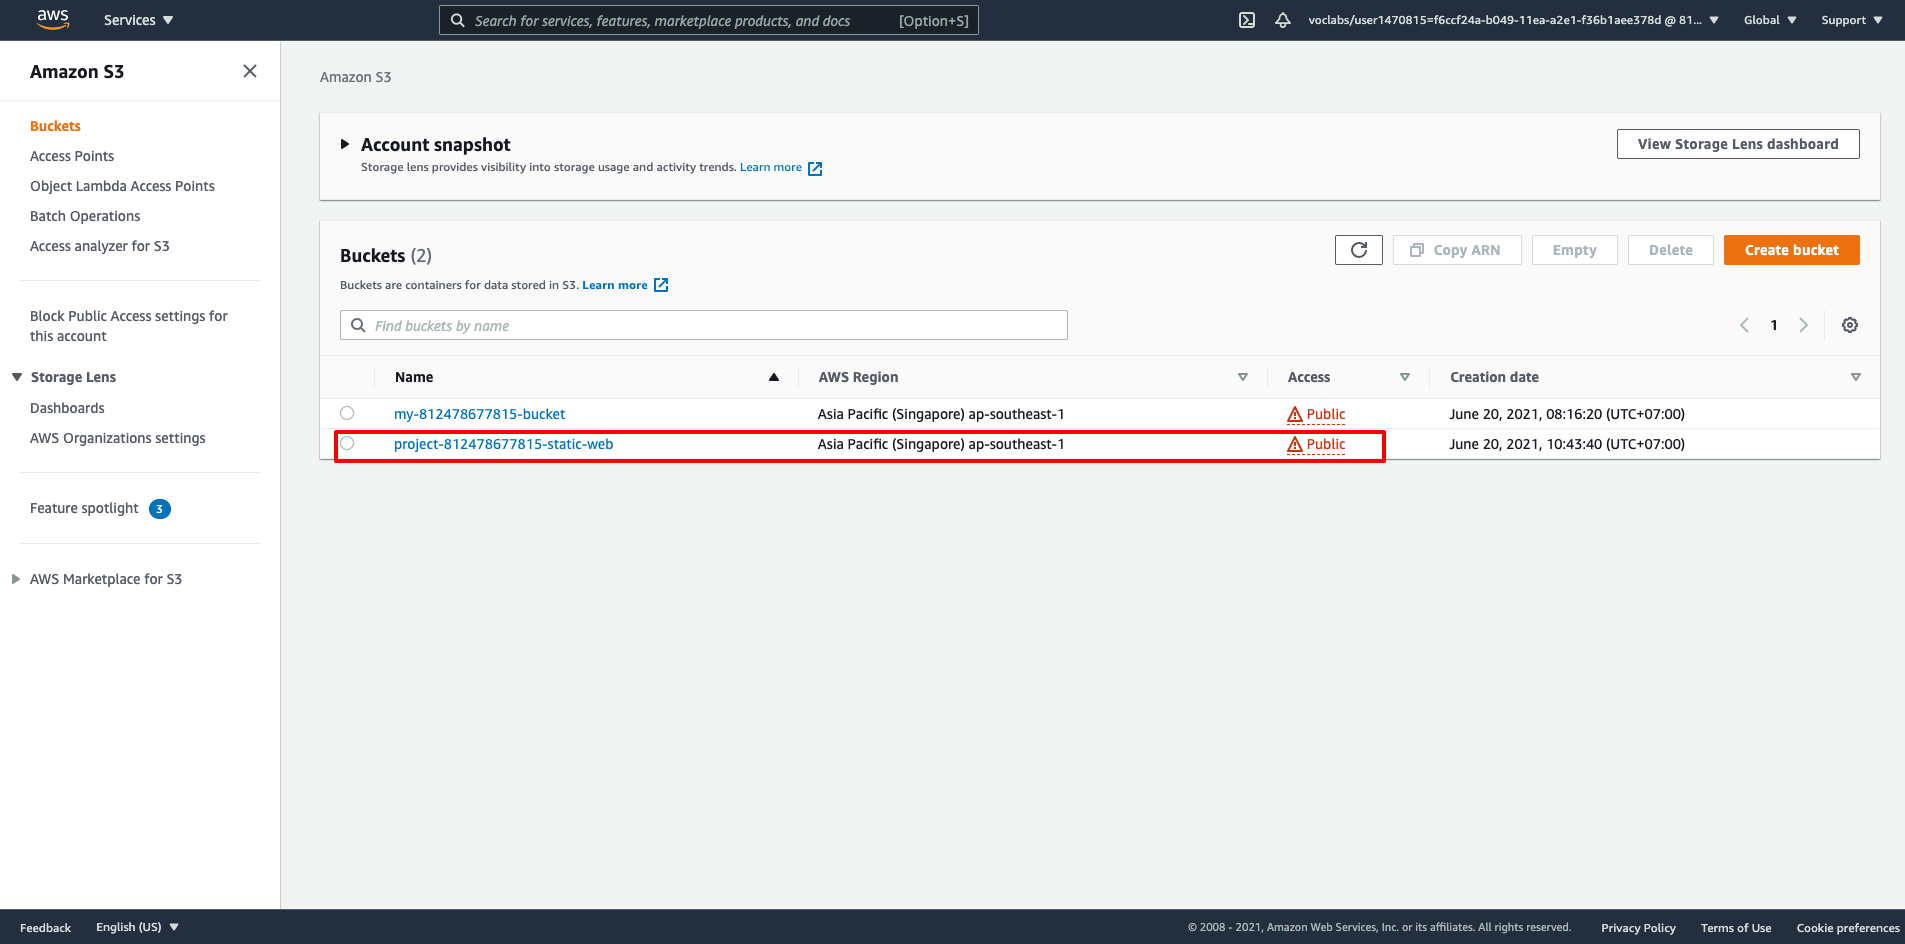Open the my-812478677815-bucket link
Viewport: 1905px width, 944px height.
pos(479,414)
